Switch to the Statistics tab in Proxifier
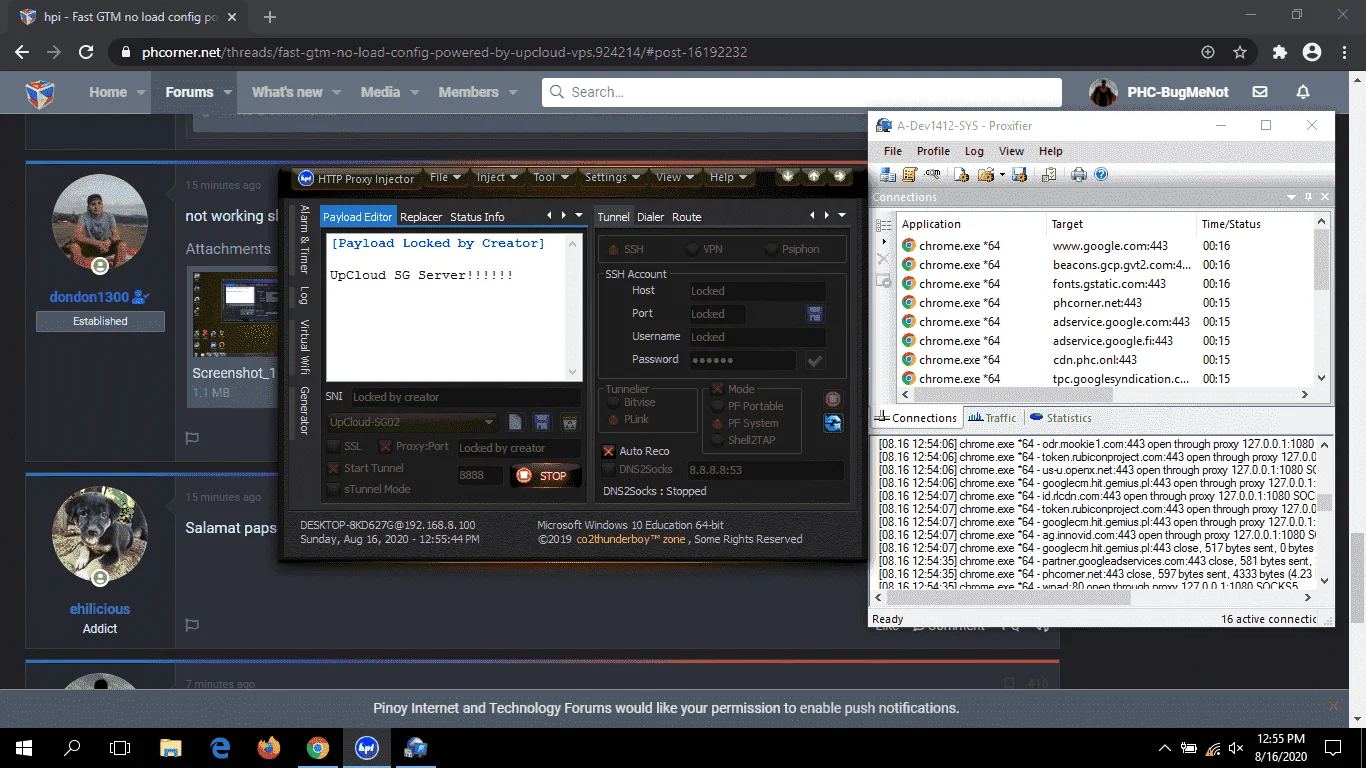The height and width of the screenshot is (768, 1366). tap(1061, 418)
